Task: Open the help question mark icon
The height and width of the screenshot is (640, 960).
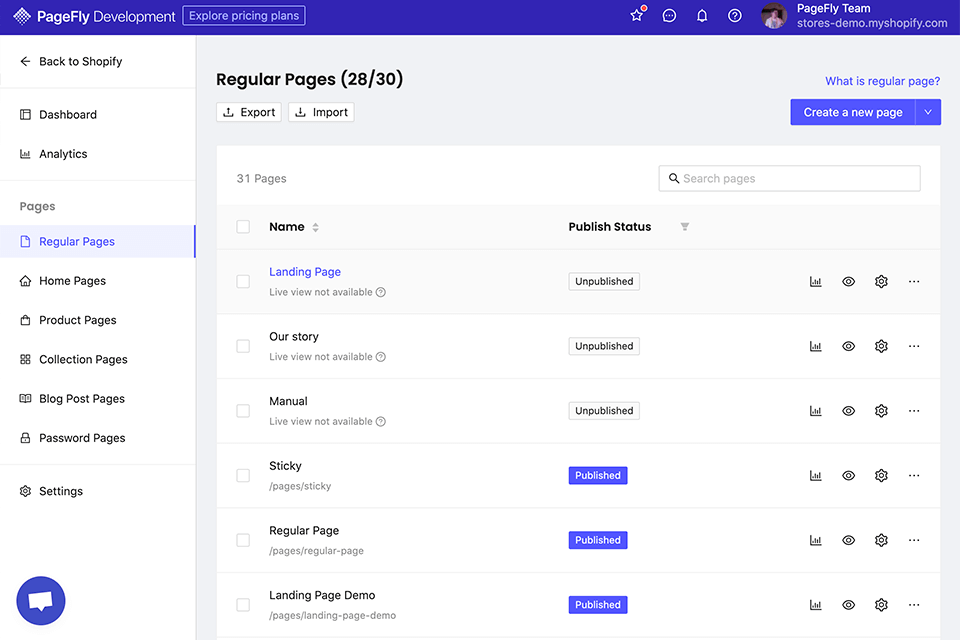Action: (x=735, y=16)
